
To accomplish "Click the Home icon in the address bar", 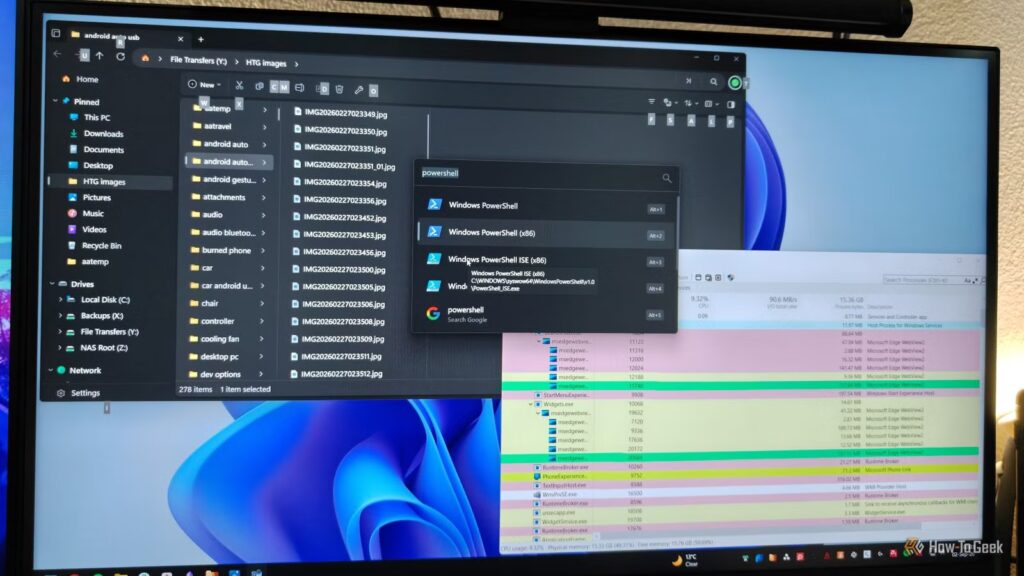I will pos(145,59).
